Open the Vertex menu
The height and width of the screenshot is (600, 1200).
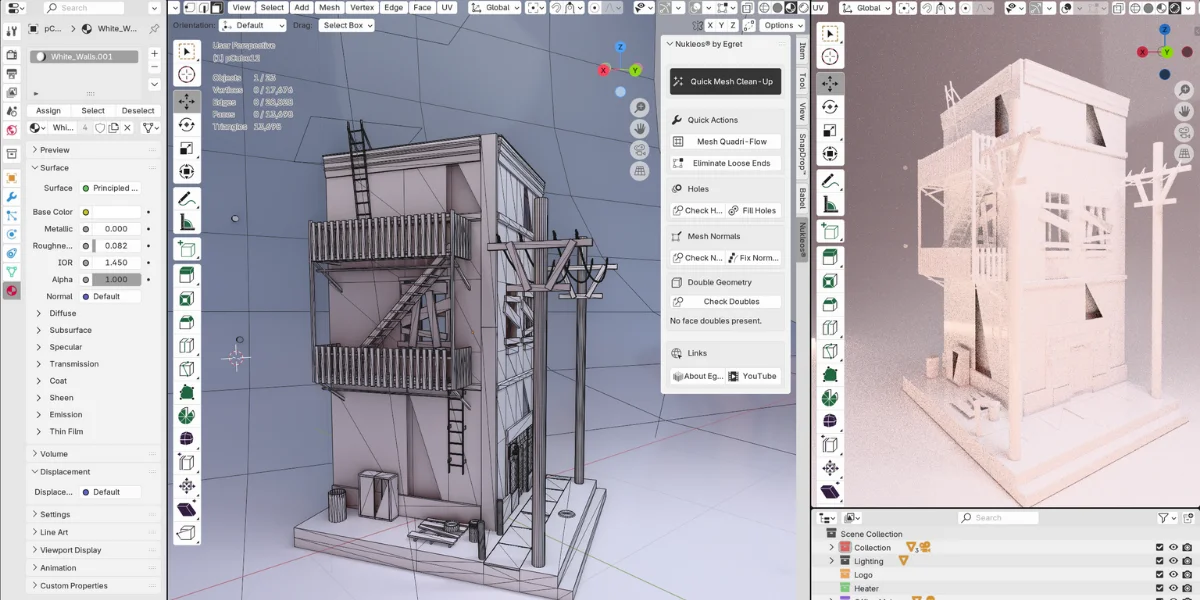[x=364, y=7]
